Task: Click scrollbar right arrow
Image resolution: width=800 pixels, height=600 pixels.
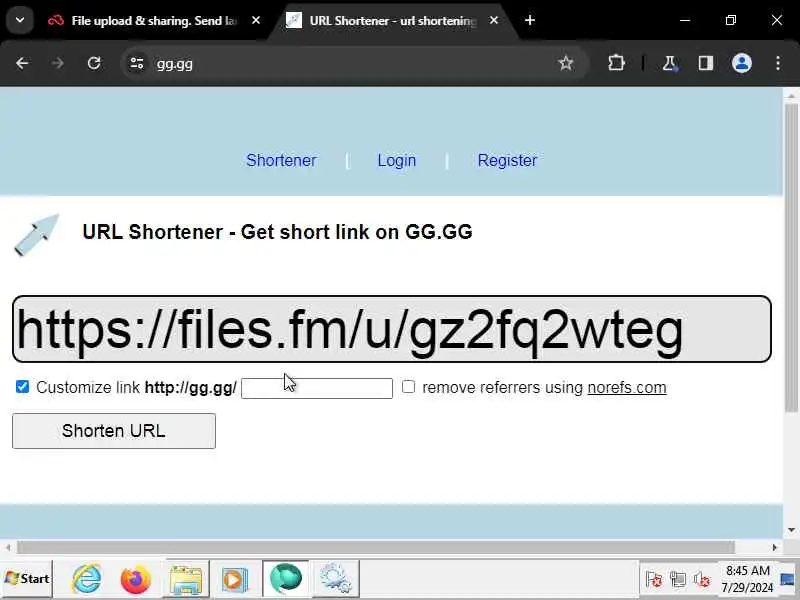Action: coord(774,547)
